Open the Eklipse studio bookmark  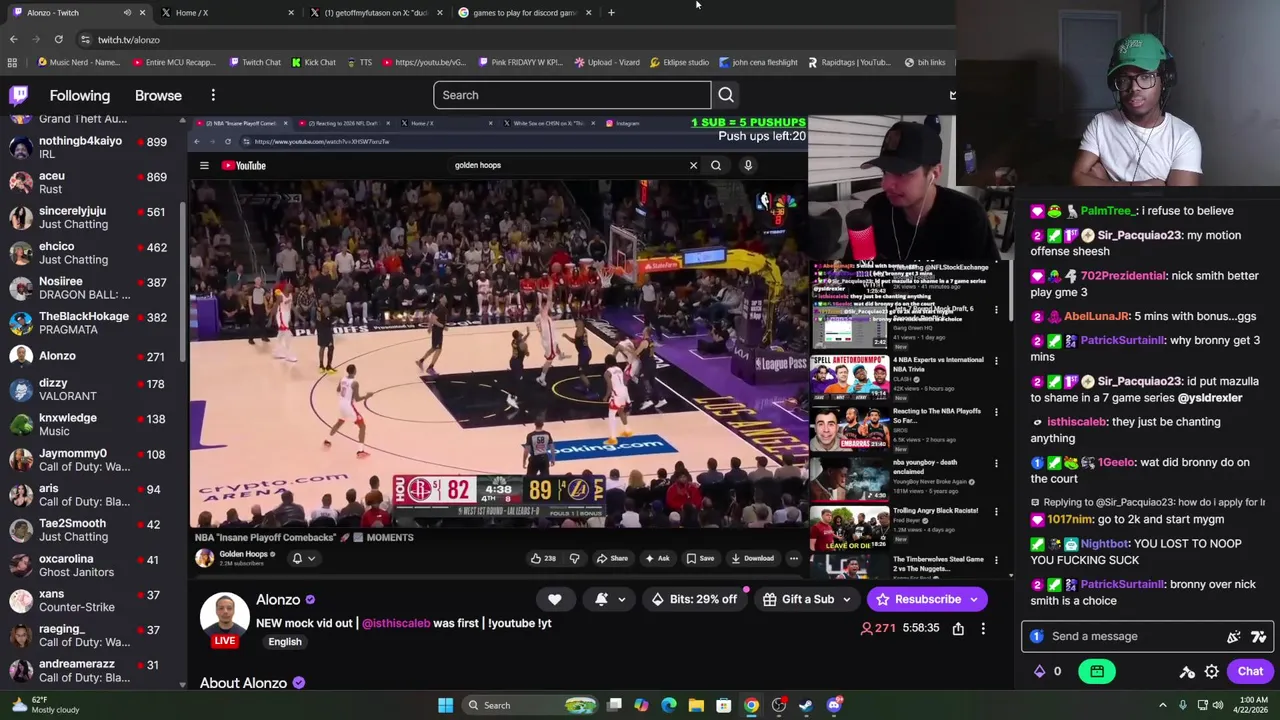click(x=679, y=62)
